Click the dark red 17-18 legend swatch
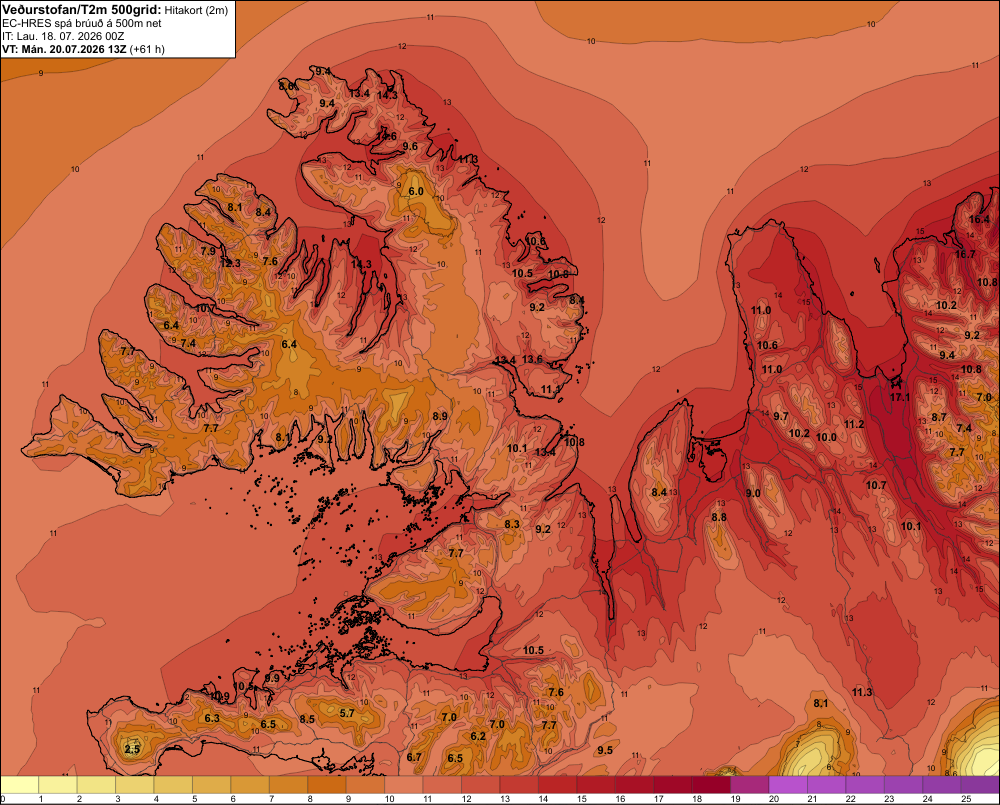1000x805 pixels. (673, 785)
